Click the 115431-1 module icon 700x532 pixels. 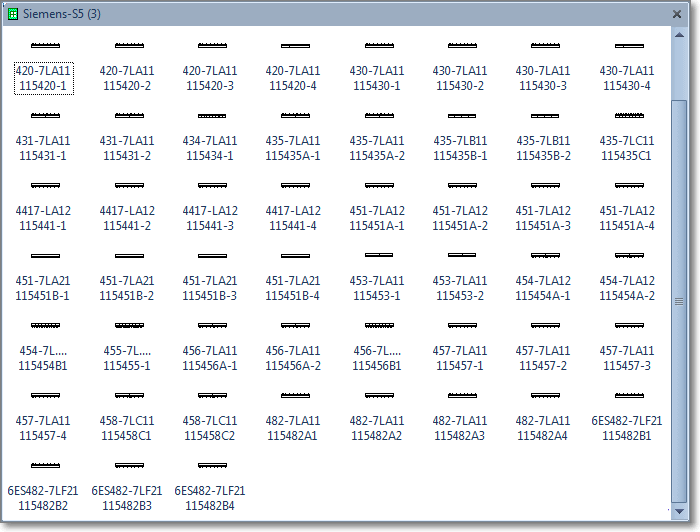[x=45, y=116]
